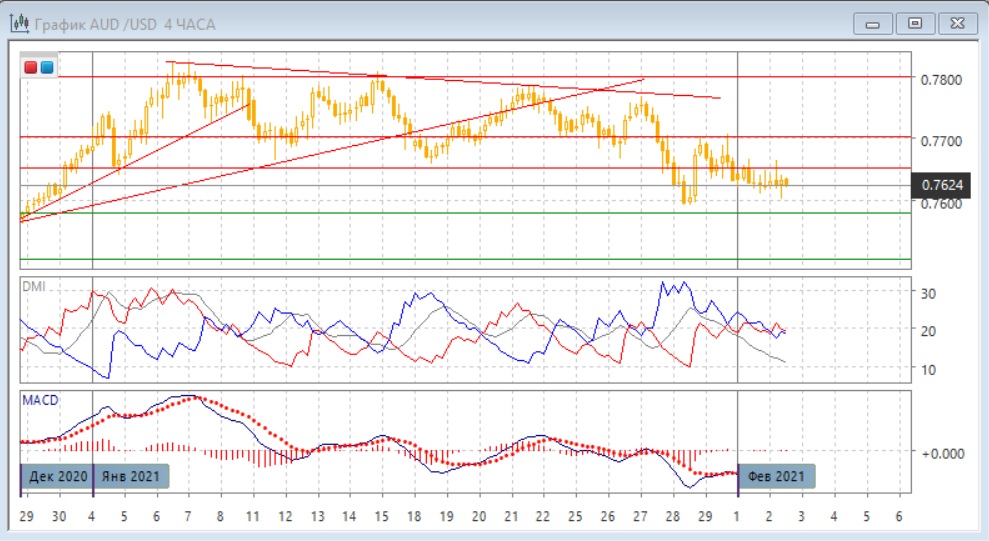Maximize the AUD/USD chart window

(914, 22)
